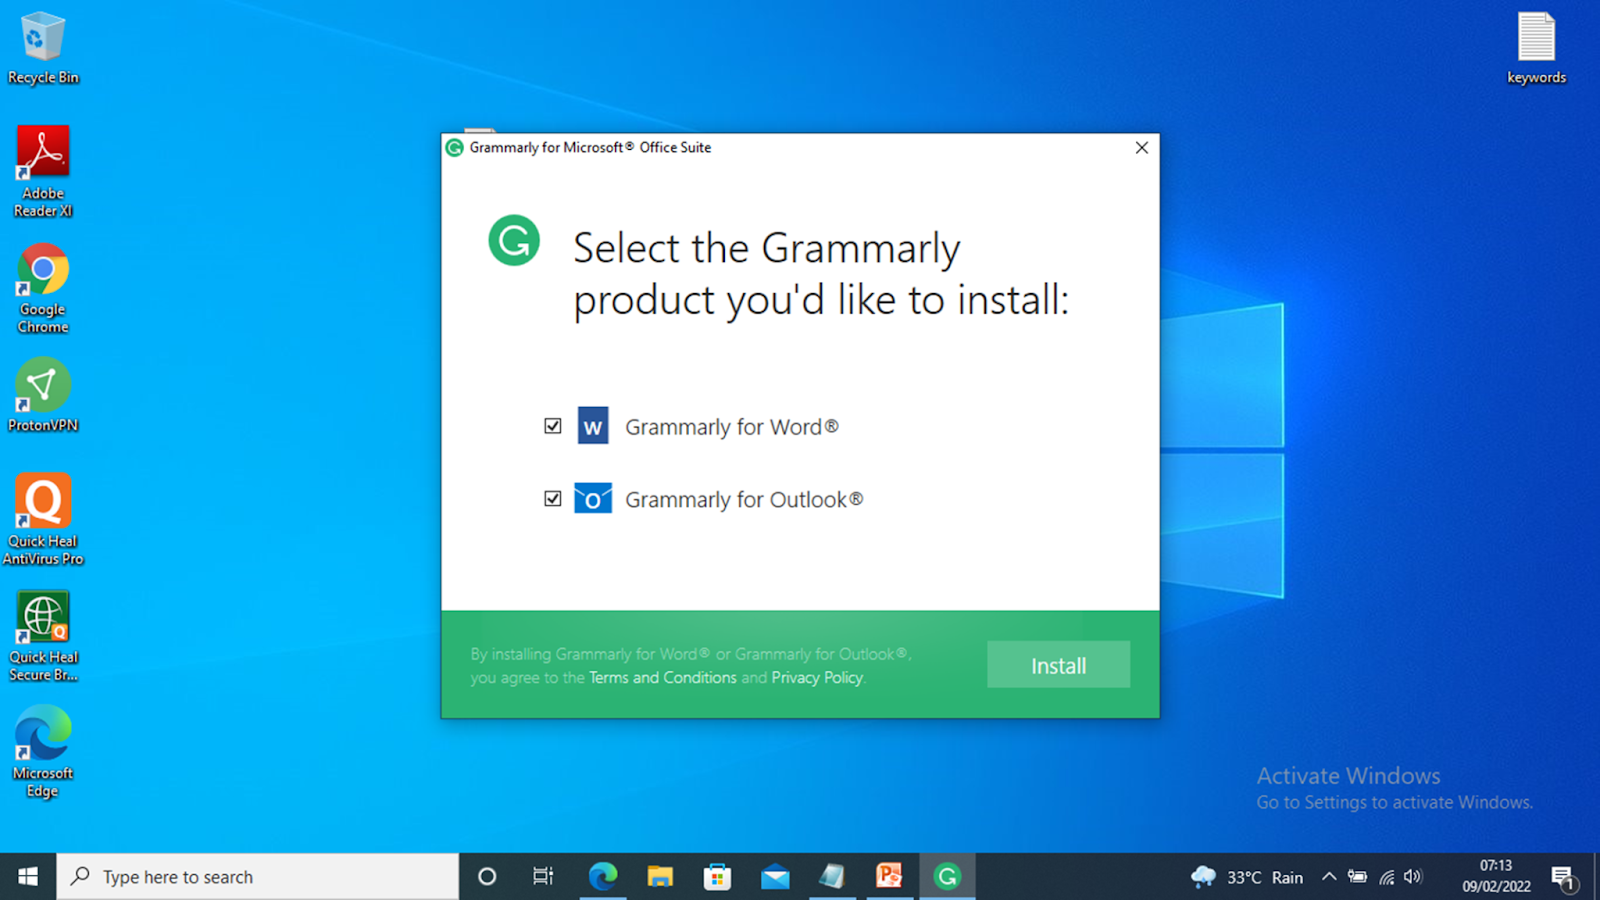Open the Windows Start menu

pos(28,877)
